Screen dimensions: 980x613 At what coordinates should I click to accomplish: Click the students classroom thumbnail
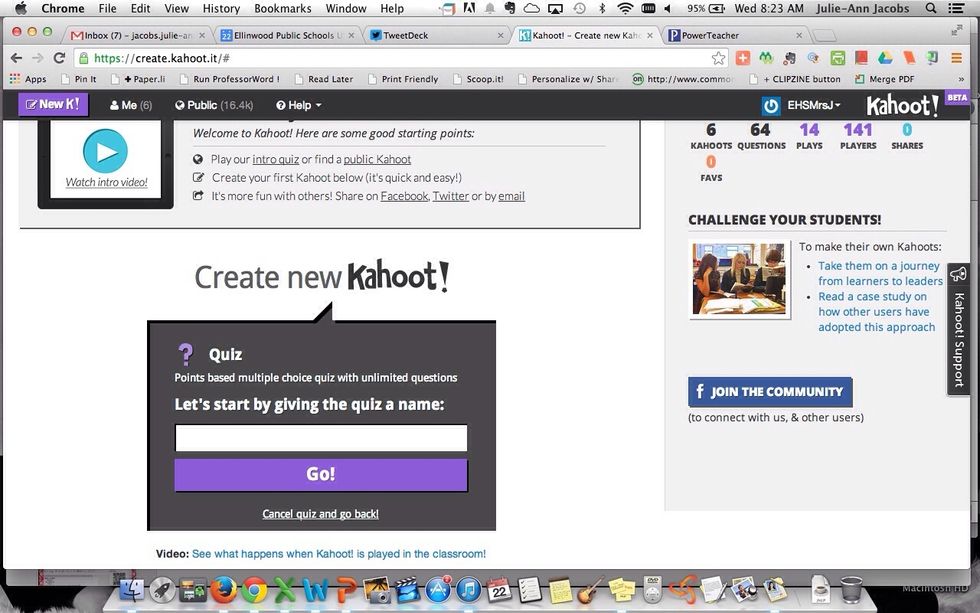tap(739, 279)
